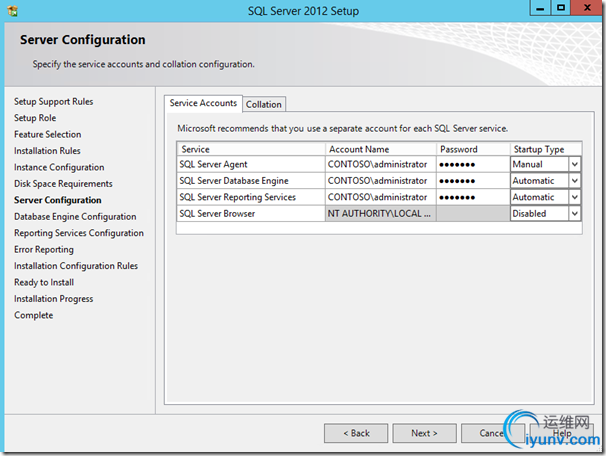Screen dimensions: 606x456
Task: Click Complete step in sidebar
Action: (34, 315)
